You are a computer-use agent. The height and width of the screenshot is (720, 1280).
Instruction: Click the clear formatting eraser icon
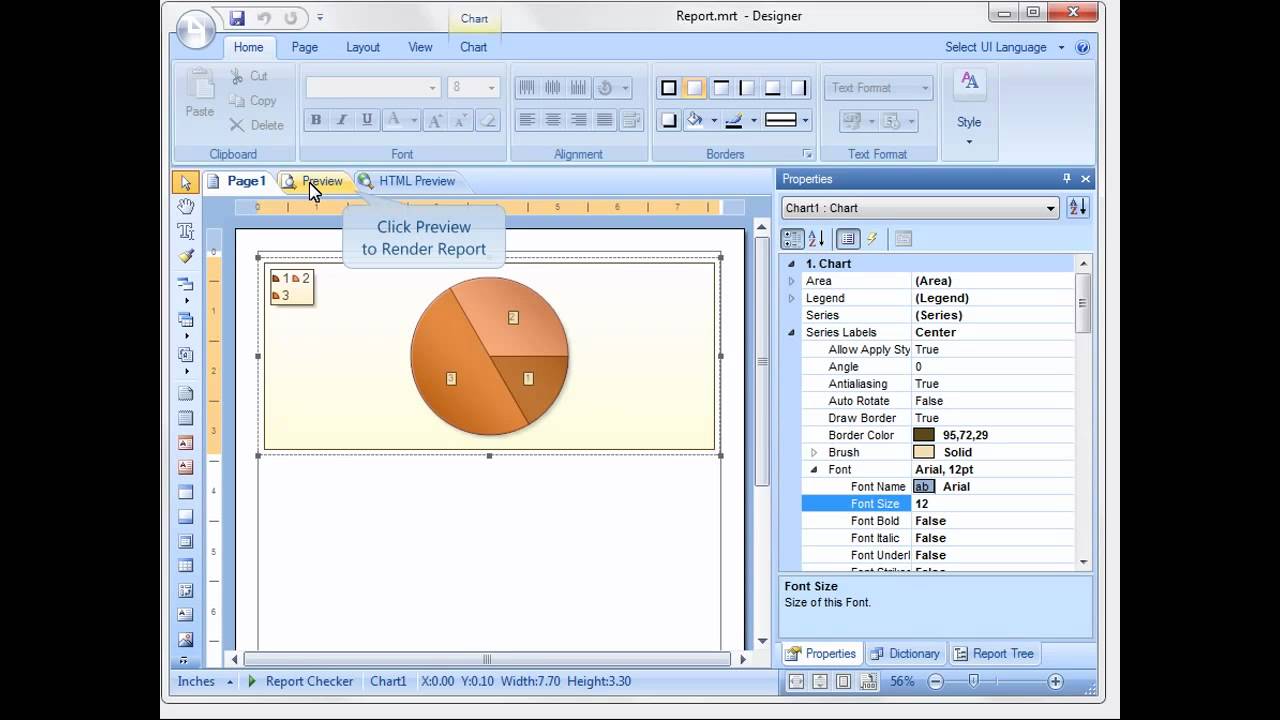point(487,120)
